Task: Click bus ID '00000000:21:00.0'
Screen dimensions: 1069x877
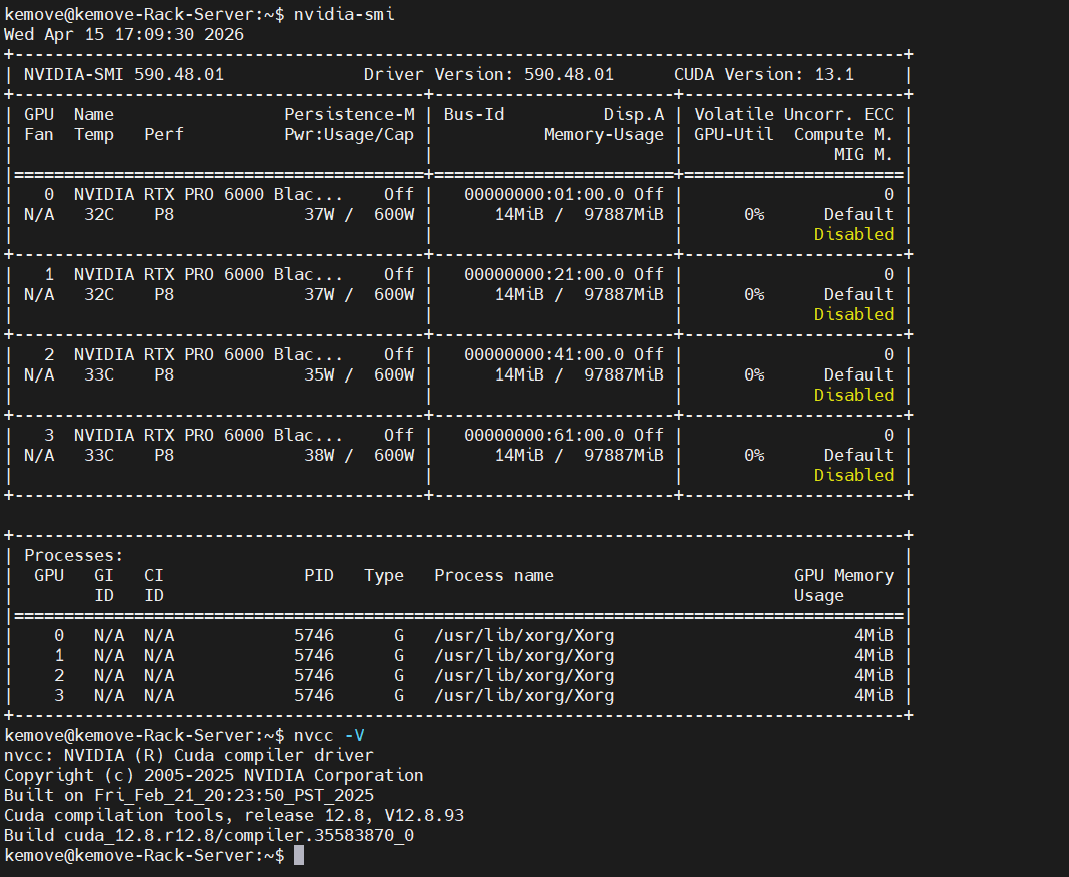Action: pos(544,274)
